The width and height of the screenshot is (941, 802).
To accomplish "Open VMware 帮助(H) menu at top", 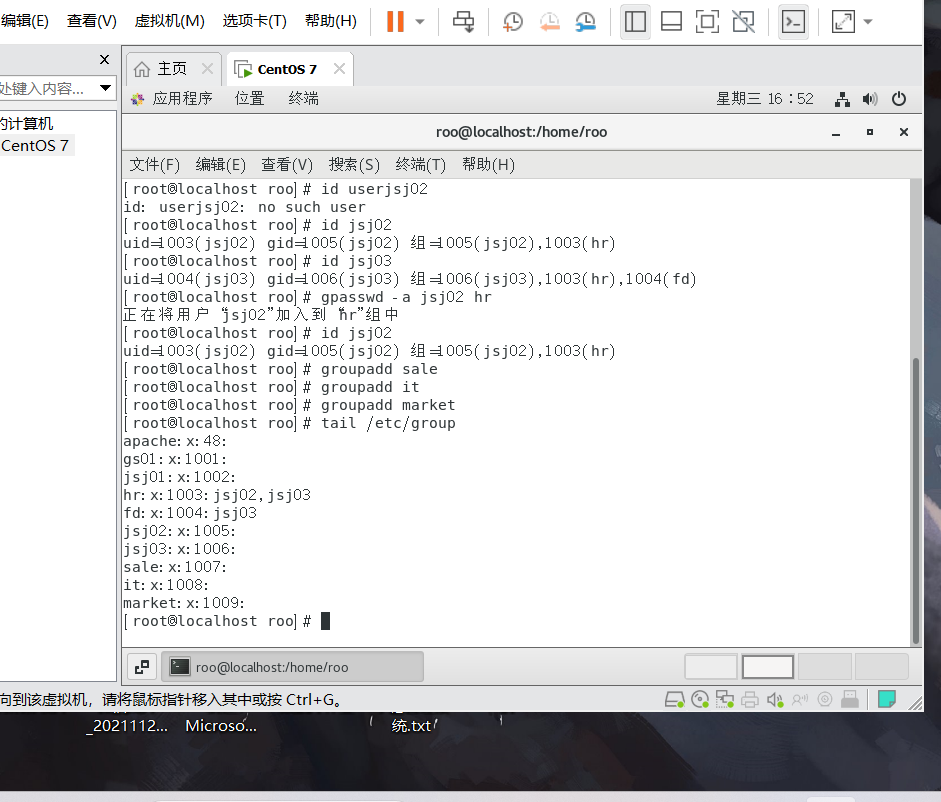I will [331, 21].
